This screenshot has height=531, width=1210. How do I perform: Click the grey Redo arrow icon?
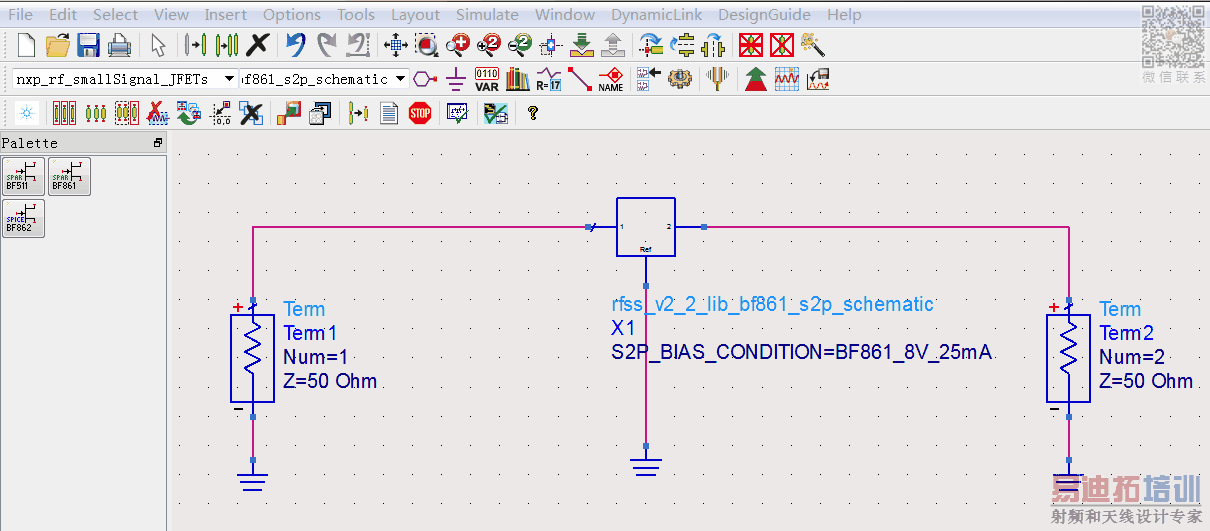tap(326, 45)
